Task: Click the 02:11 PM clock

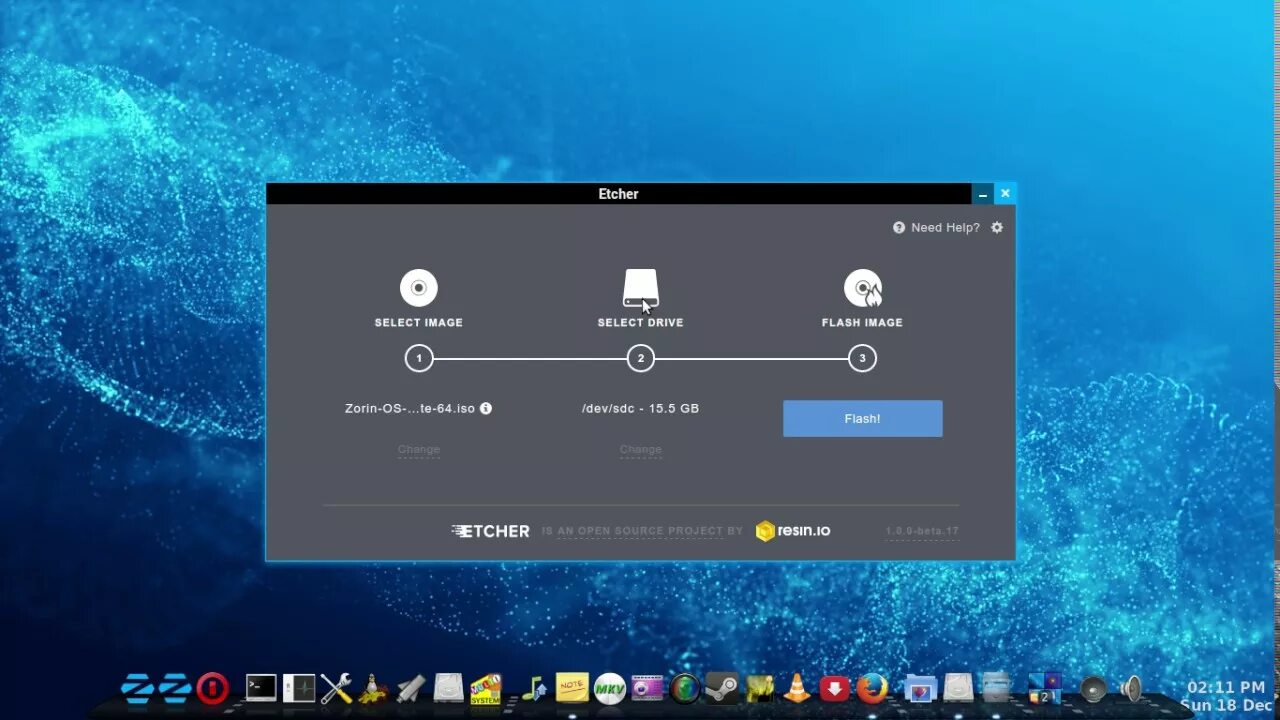Action: click(1226, 688)
